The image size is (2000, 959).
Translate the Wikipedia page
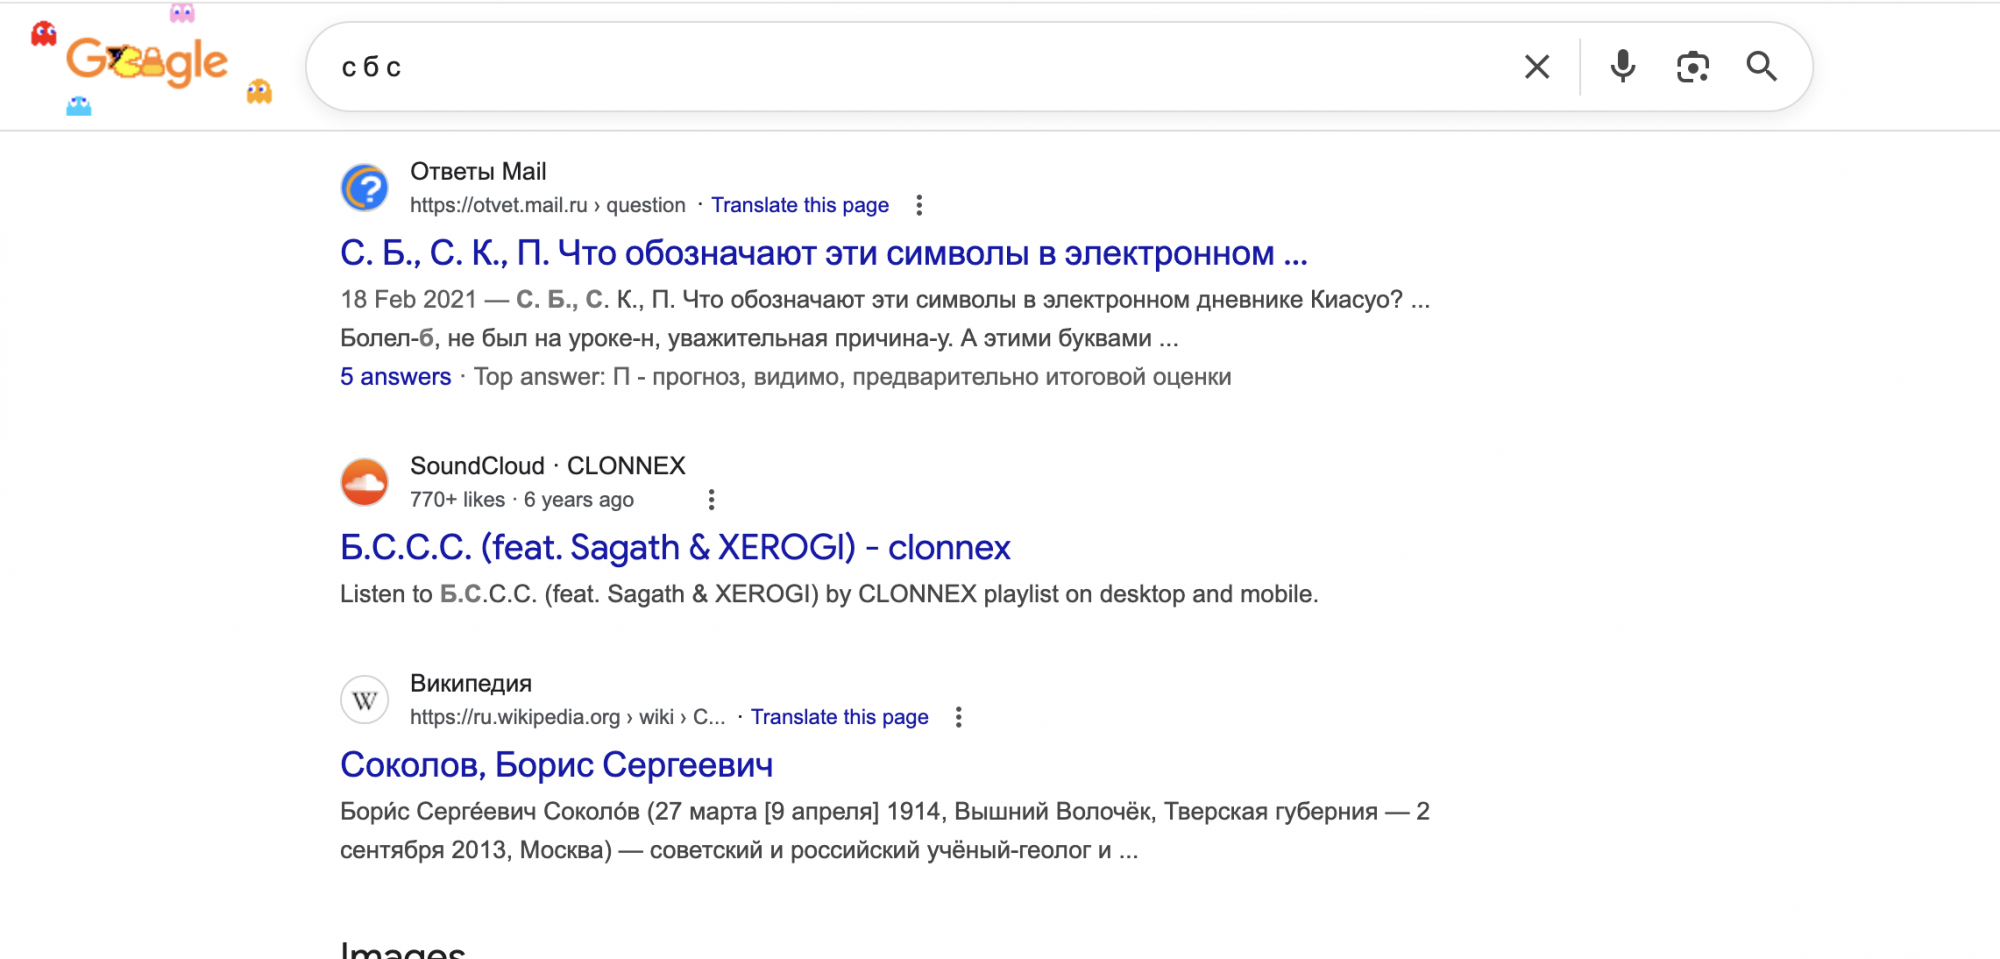(840, 717)
